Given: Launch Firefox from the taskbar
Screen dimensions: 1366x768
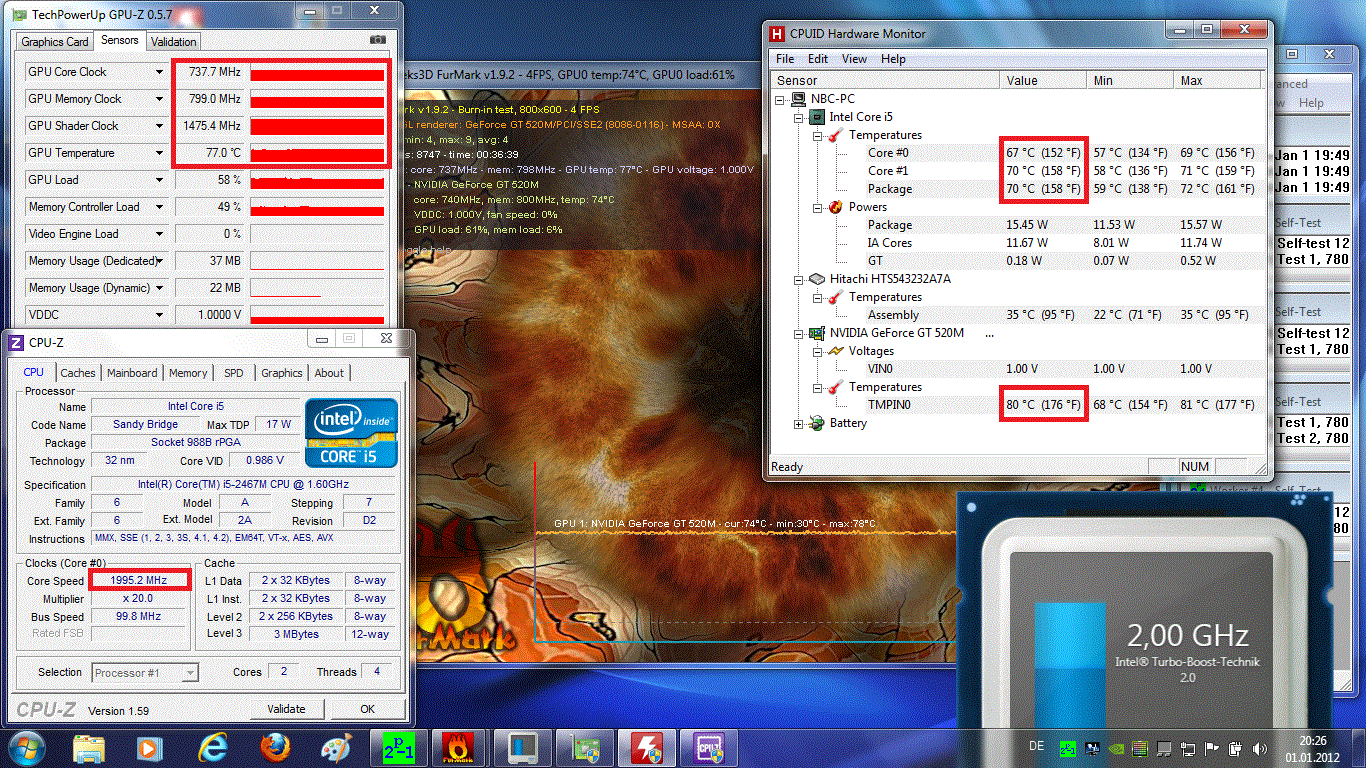Looking at the screenshot, I should 274,748.
